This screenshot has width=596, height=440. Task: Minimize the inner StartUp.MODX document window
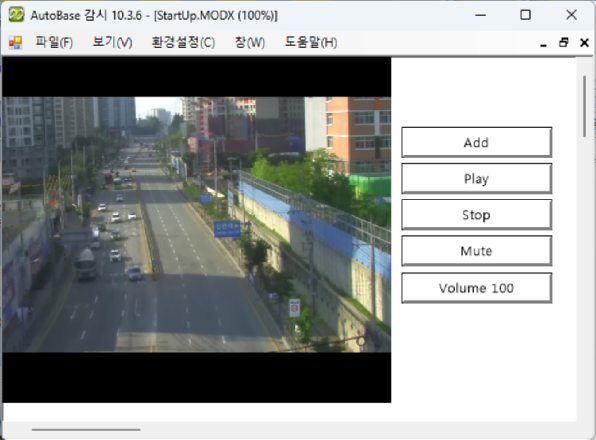click(543, 43)
